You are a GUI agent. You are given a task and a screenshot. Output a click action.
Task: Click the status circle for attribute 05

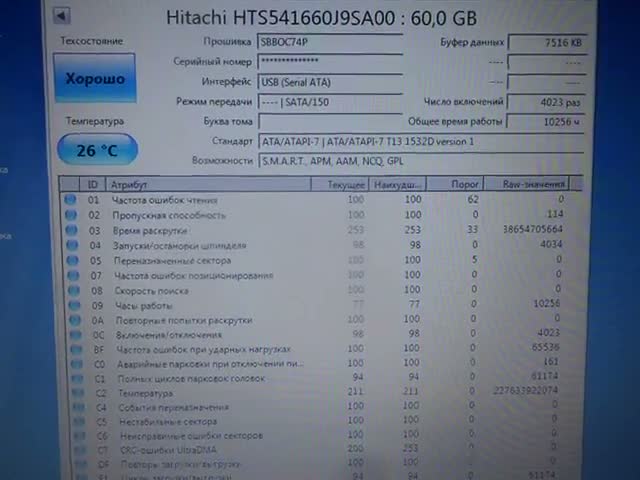[70, 260]
